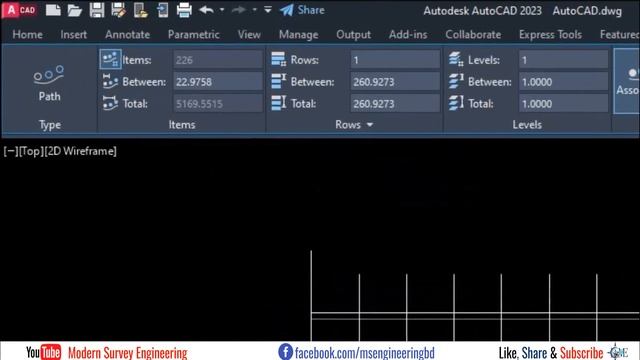Switch to the Output tab
Viewport: 640px width, 360px height.
click(x=353, y=35)
